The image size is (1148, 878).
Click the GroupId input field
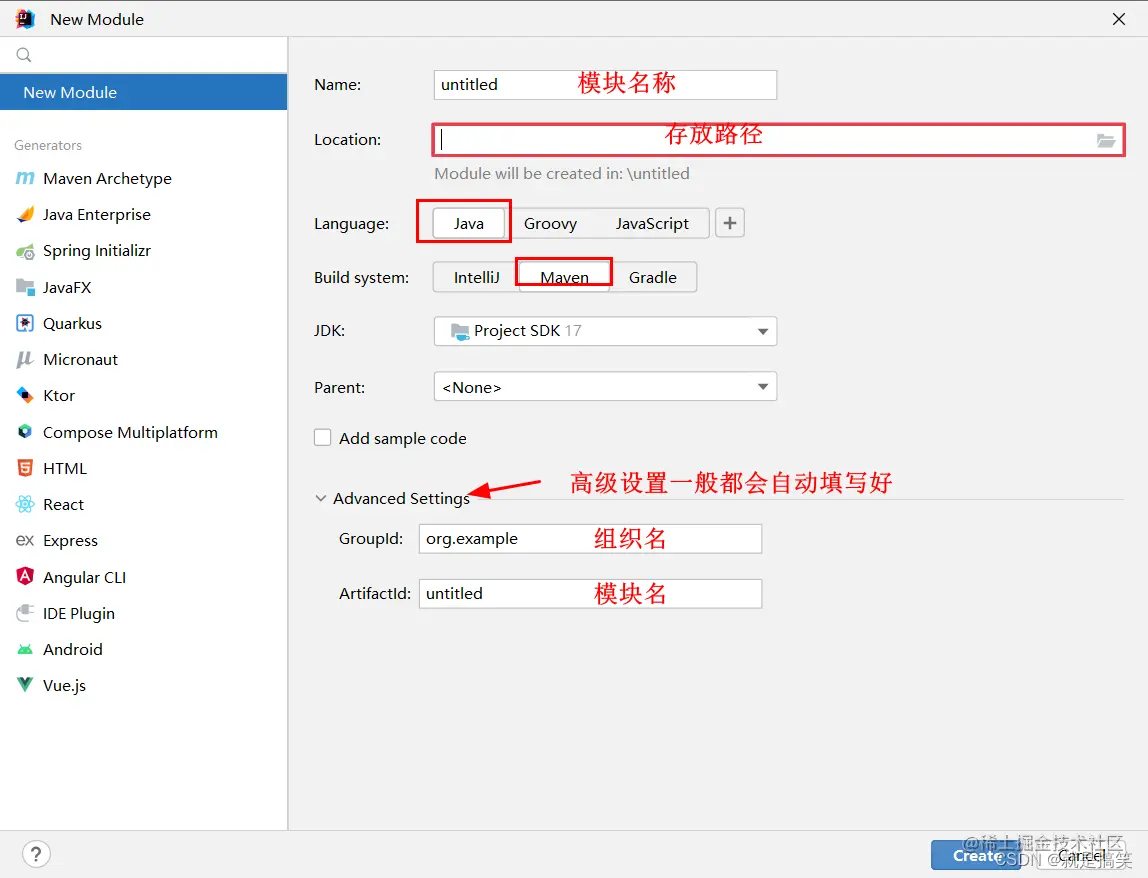(x=590, y=538)
